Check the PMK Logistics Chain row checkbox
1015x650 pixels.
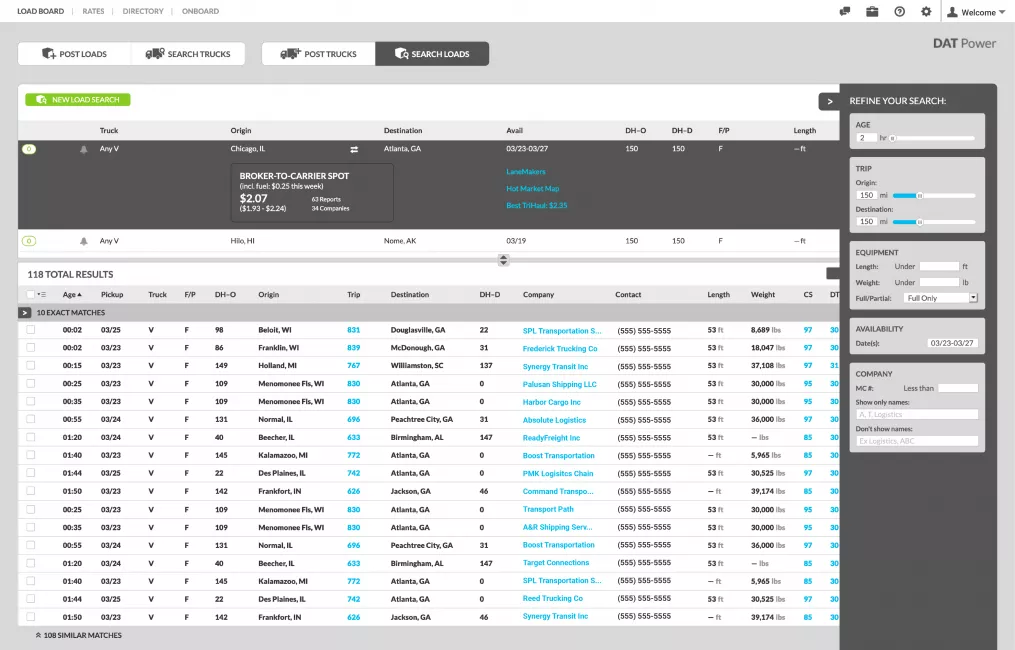click(x=30, y=473)
